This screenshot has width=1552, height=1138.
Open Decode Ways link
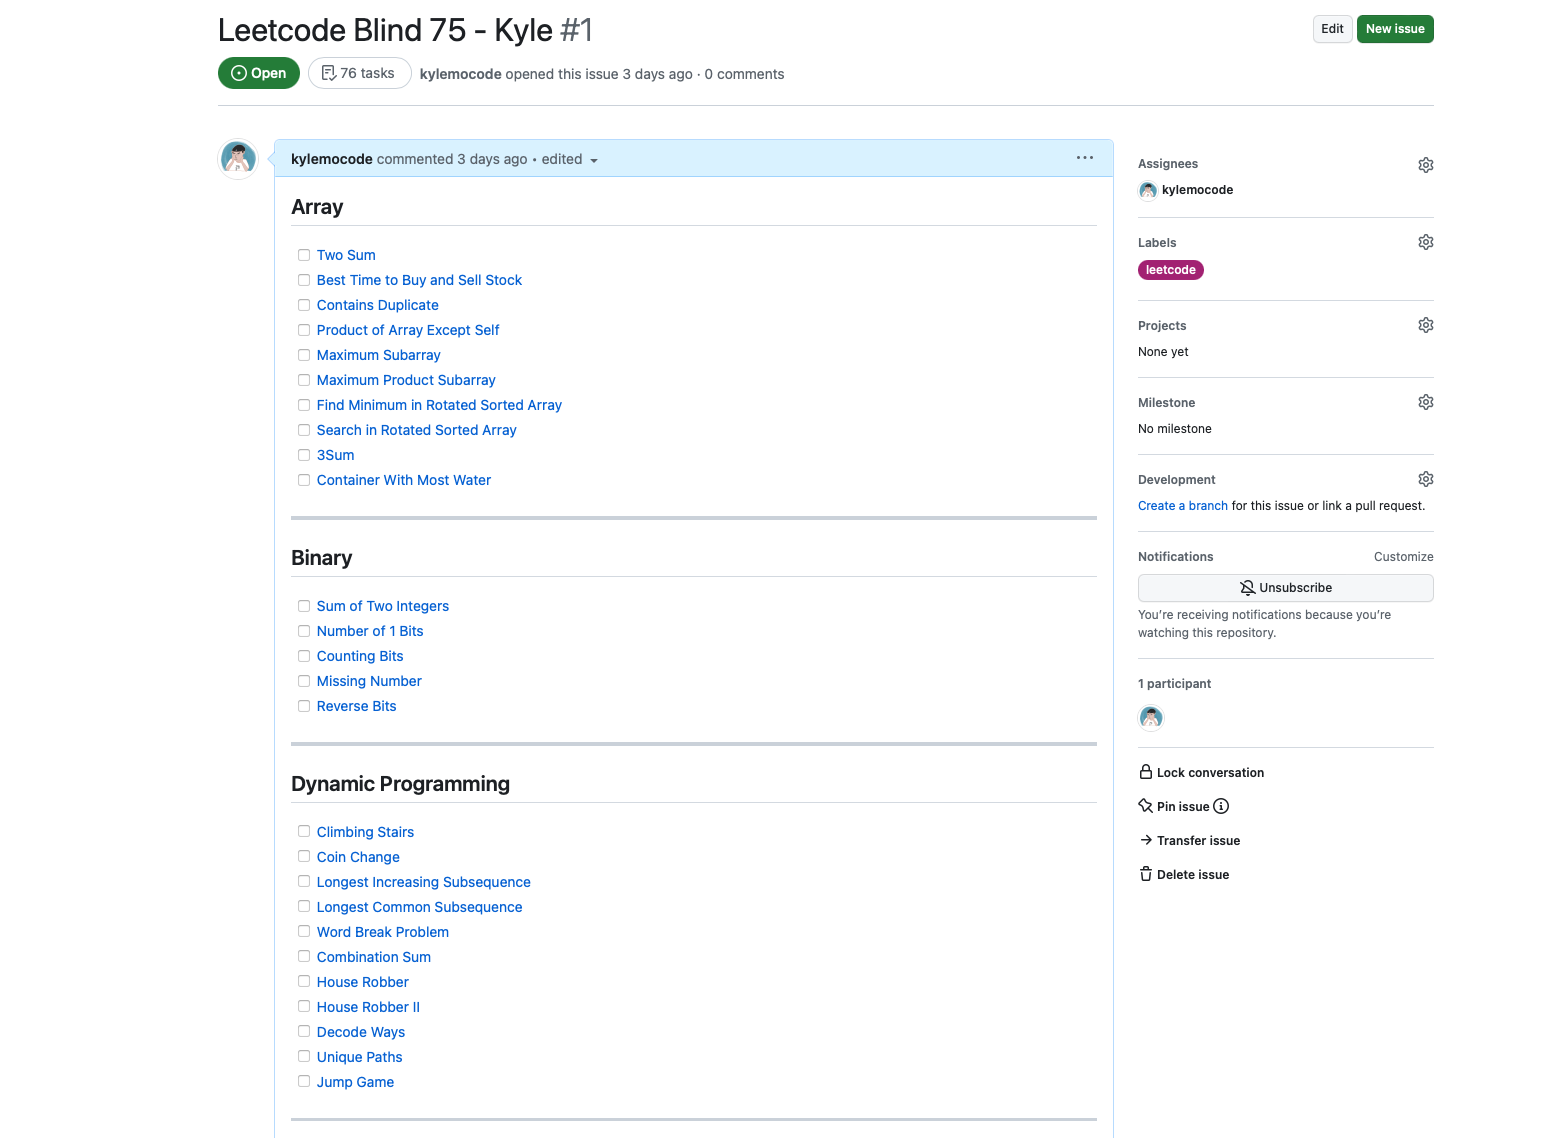coord(361,1032)
